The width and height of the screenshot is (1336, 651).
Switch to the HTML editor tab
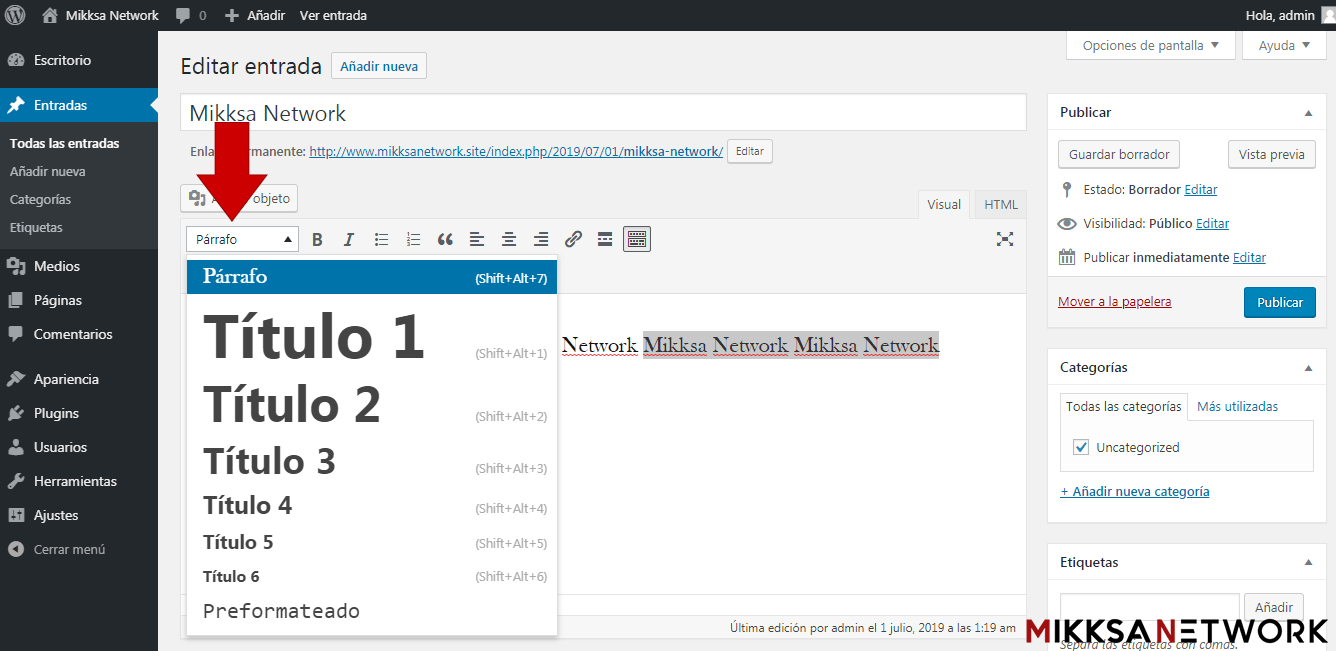[1000, 204]
